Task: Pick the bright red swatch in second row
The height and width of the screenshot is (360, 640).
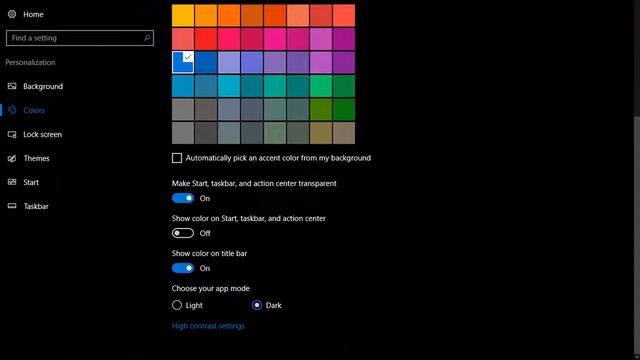Action: [x=206, y=39]
